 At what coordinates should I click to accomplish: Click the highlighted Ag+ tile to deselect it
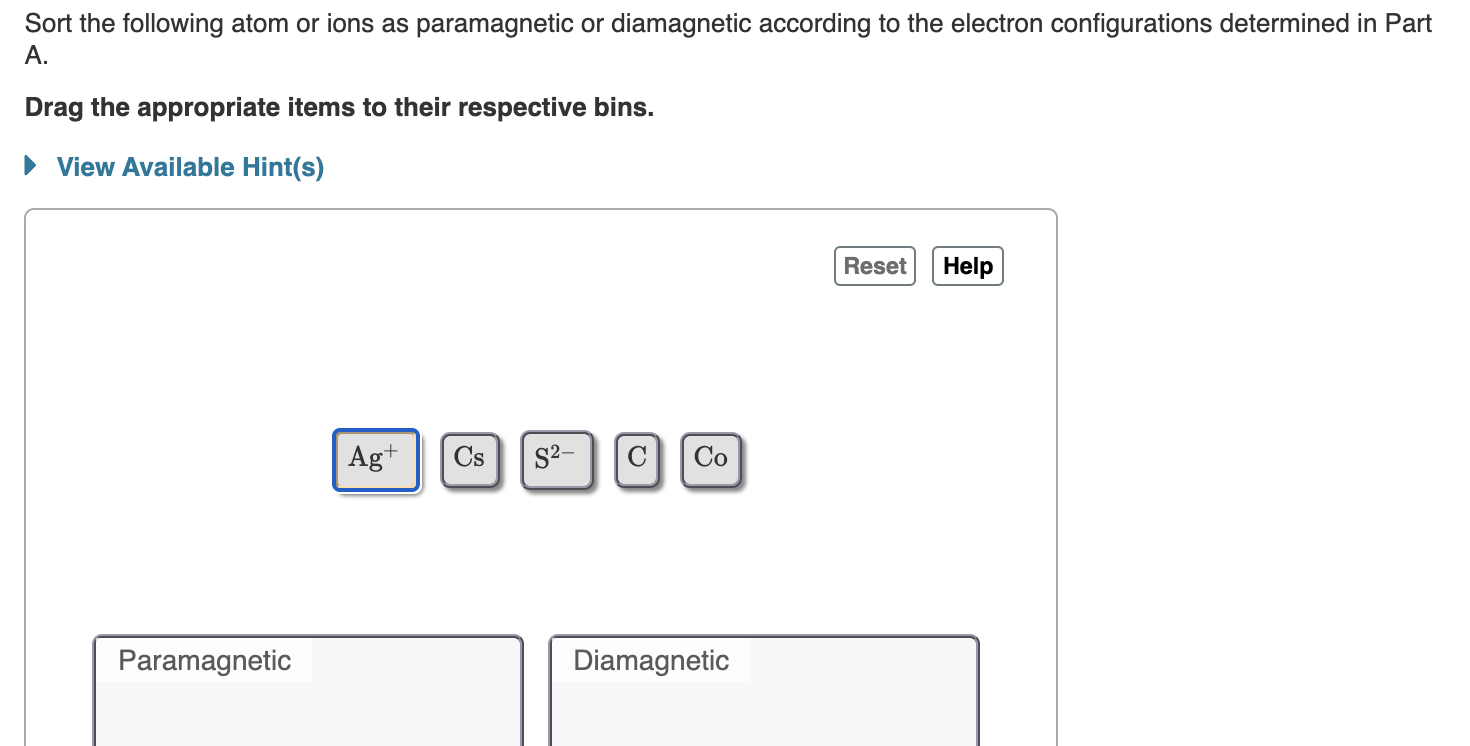point(375,459)
